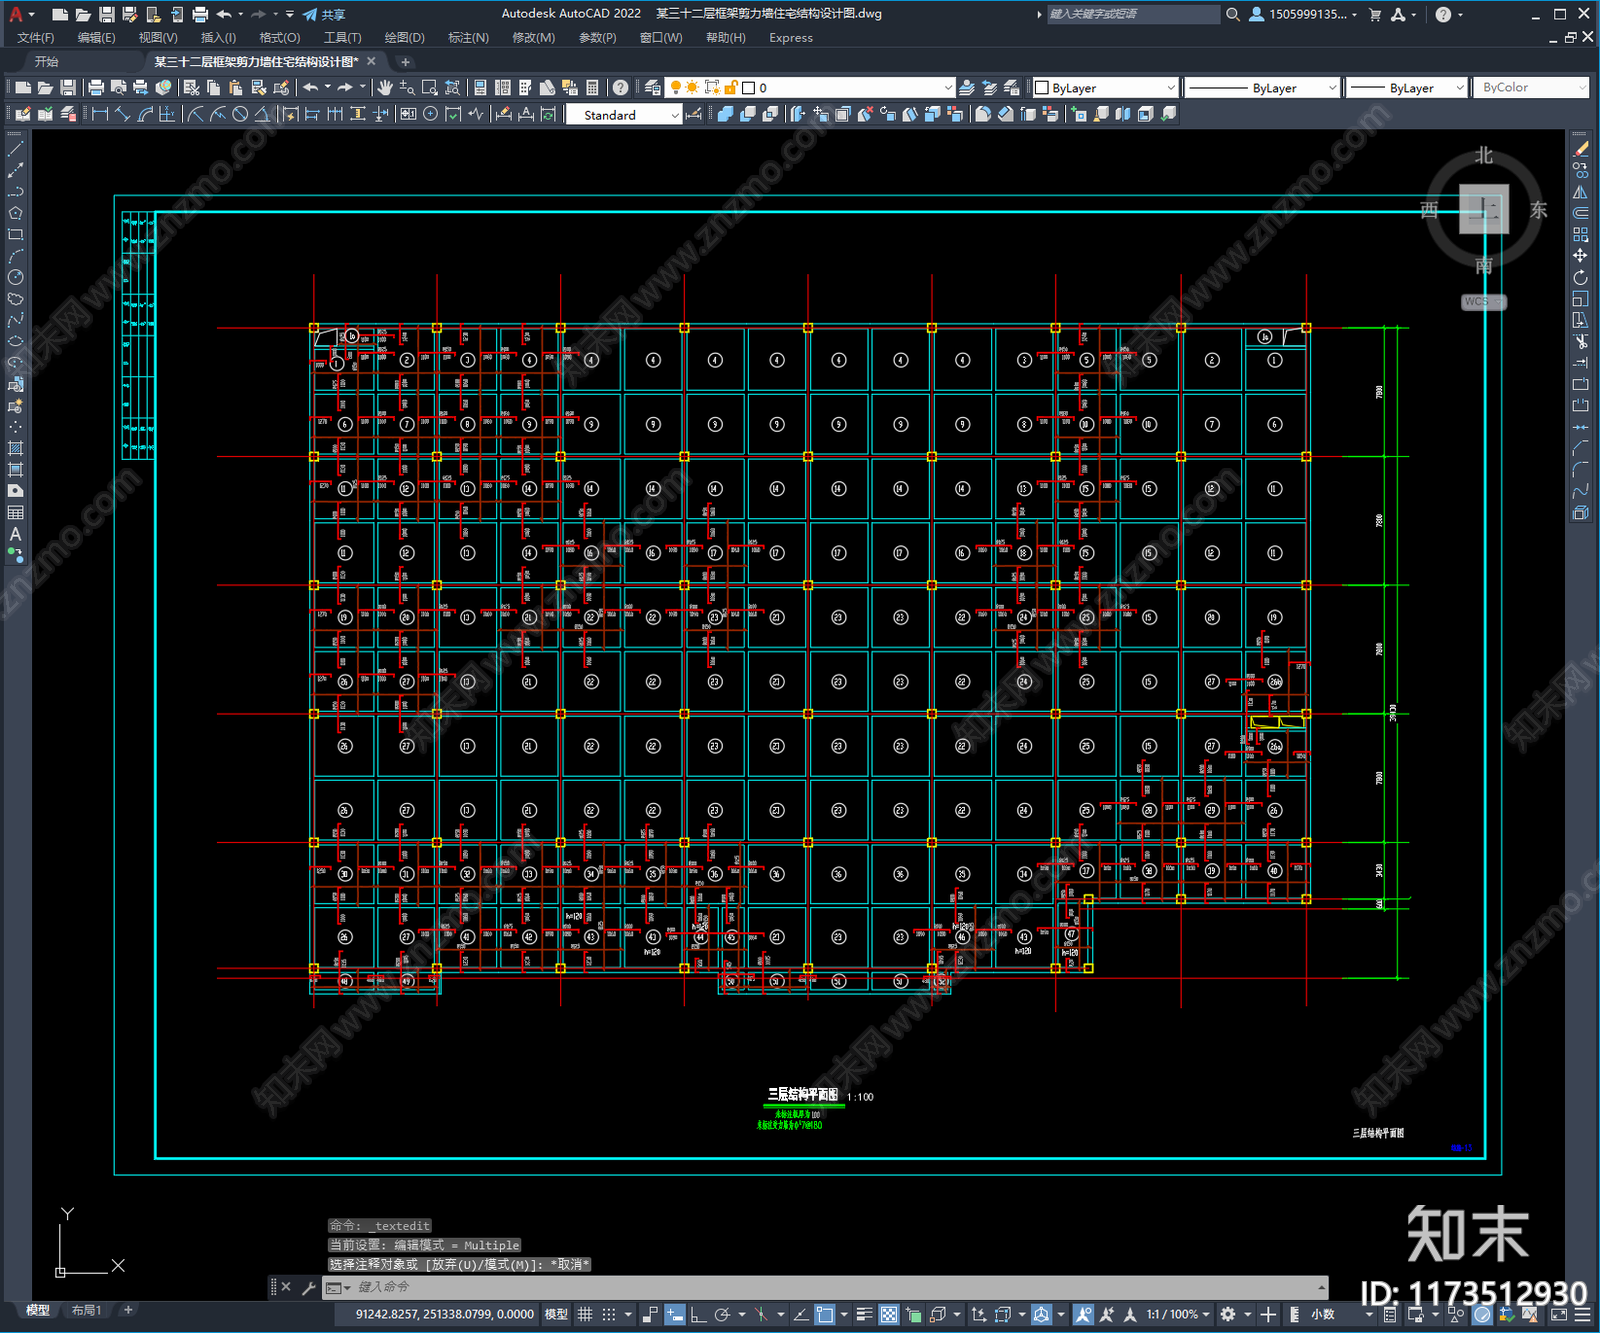Open the Layer Properties Manager icon
This screenshot has width=1600, height=1333.
[653, 88]
